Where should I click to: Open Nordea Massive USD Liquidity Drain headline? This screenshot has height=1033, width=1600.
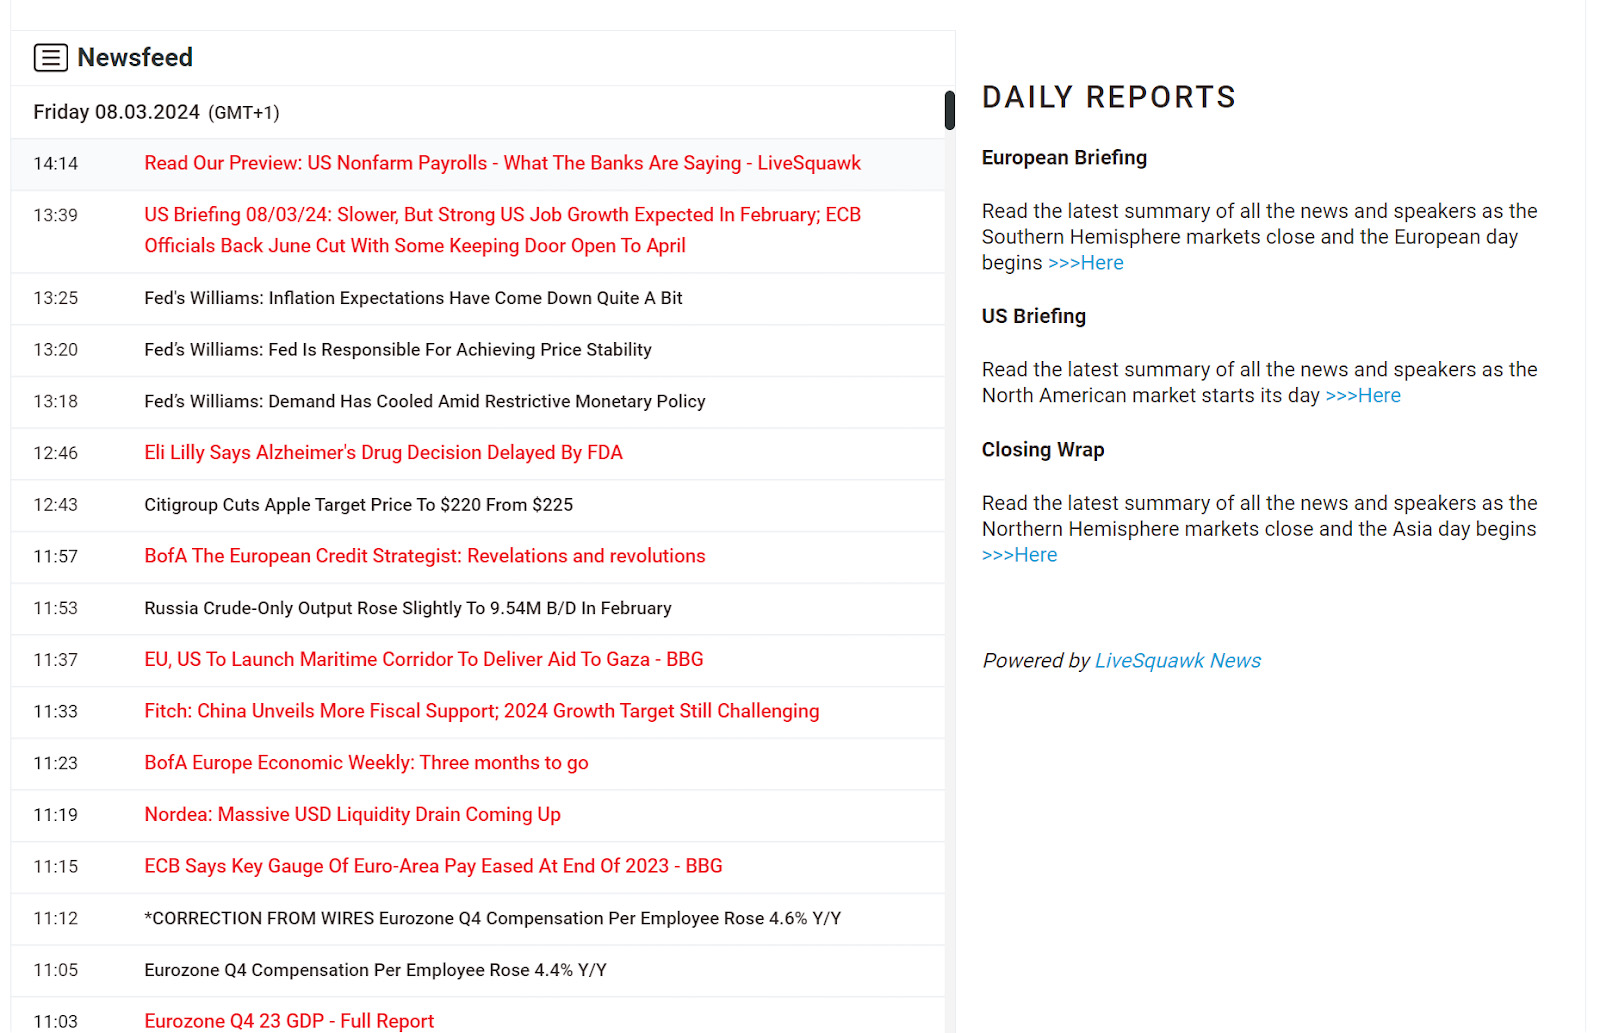coord(352,815)
